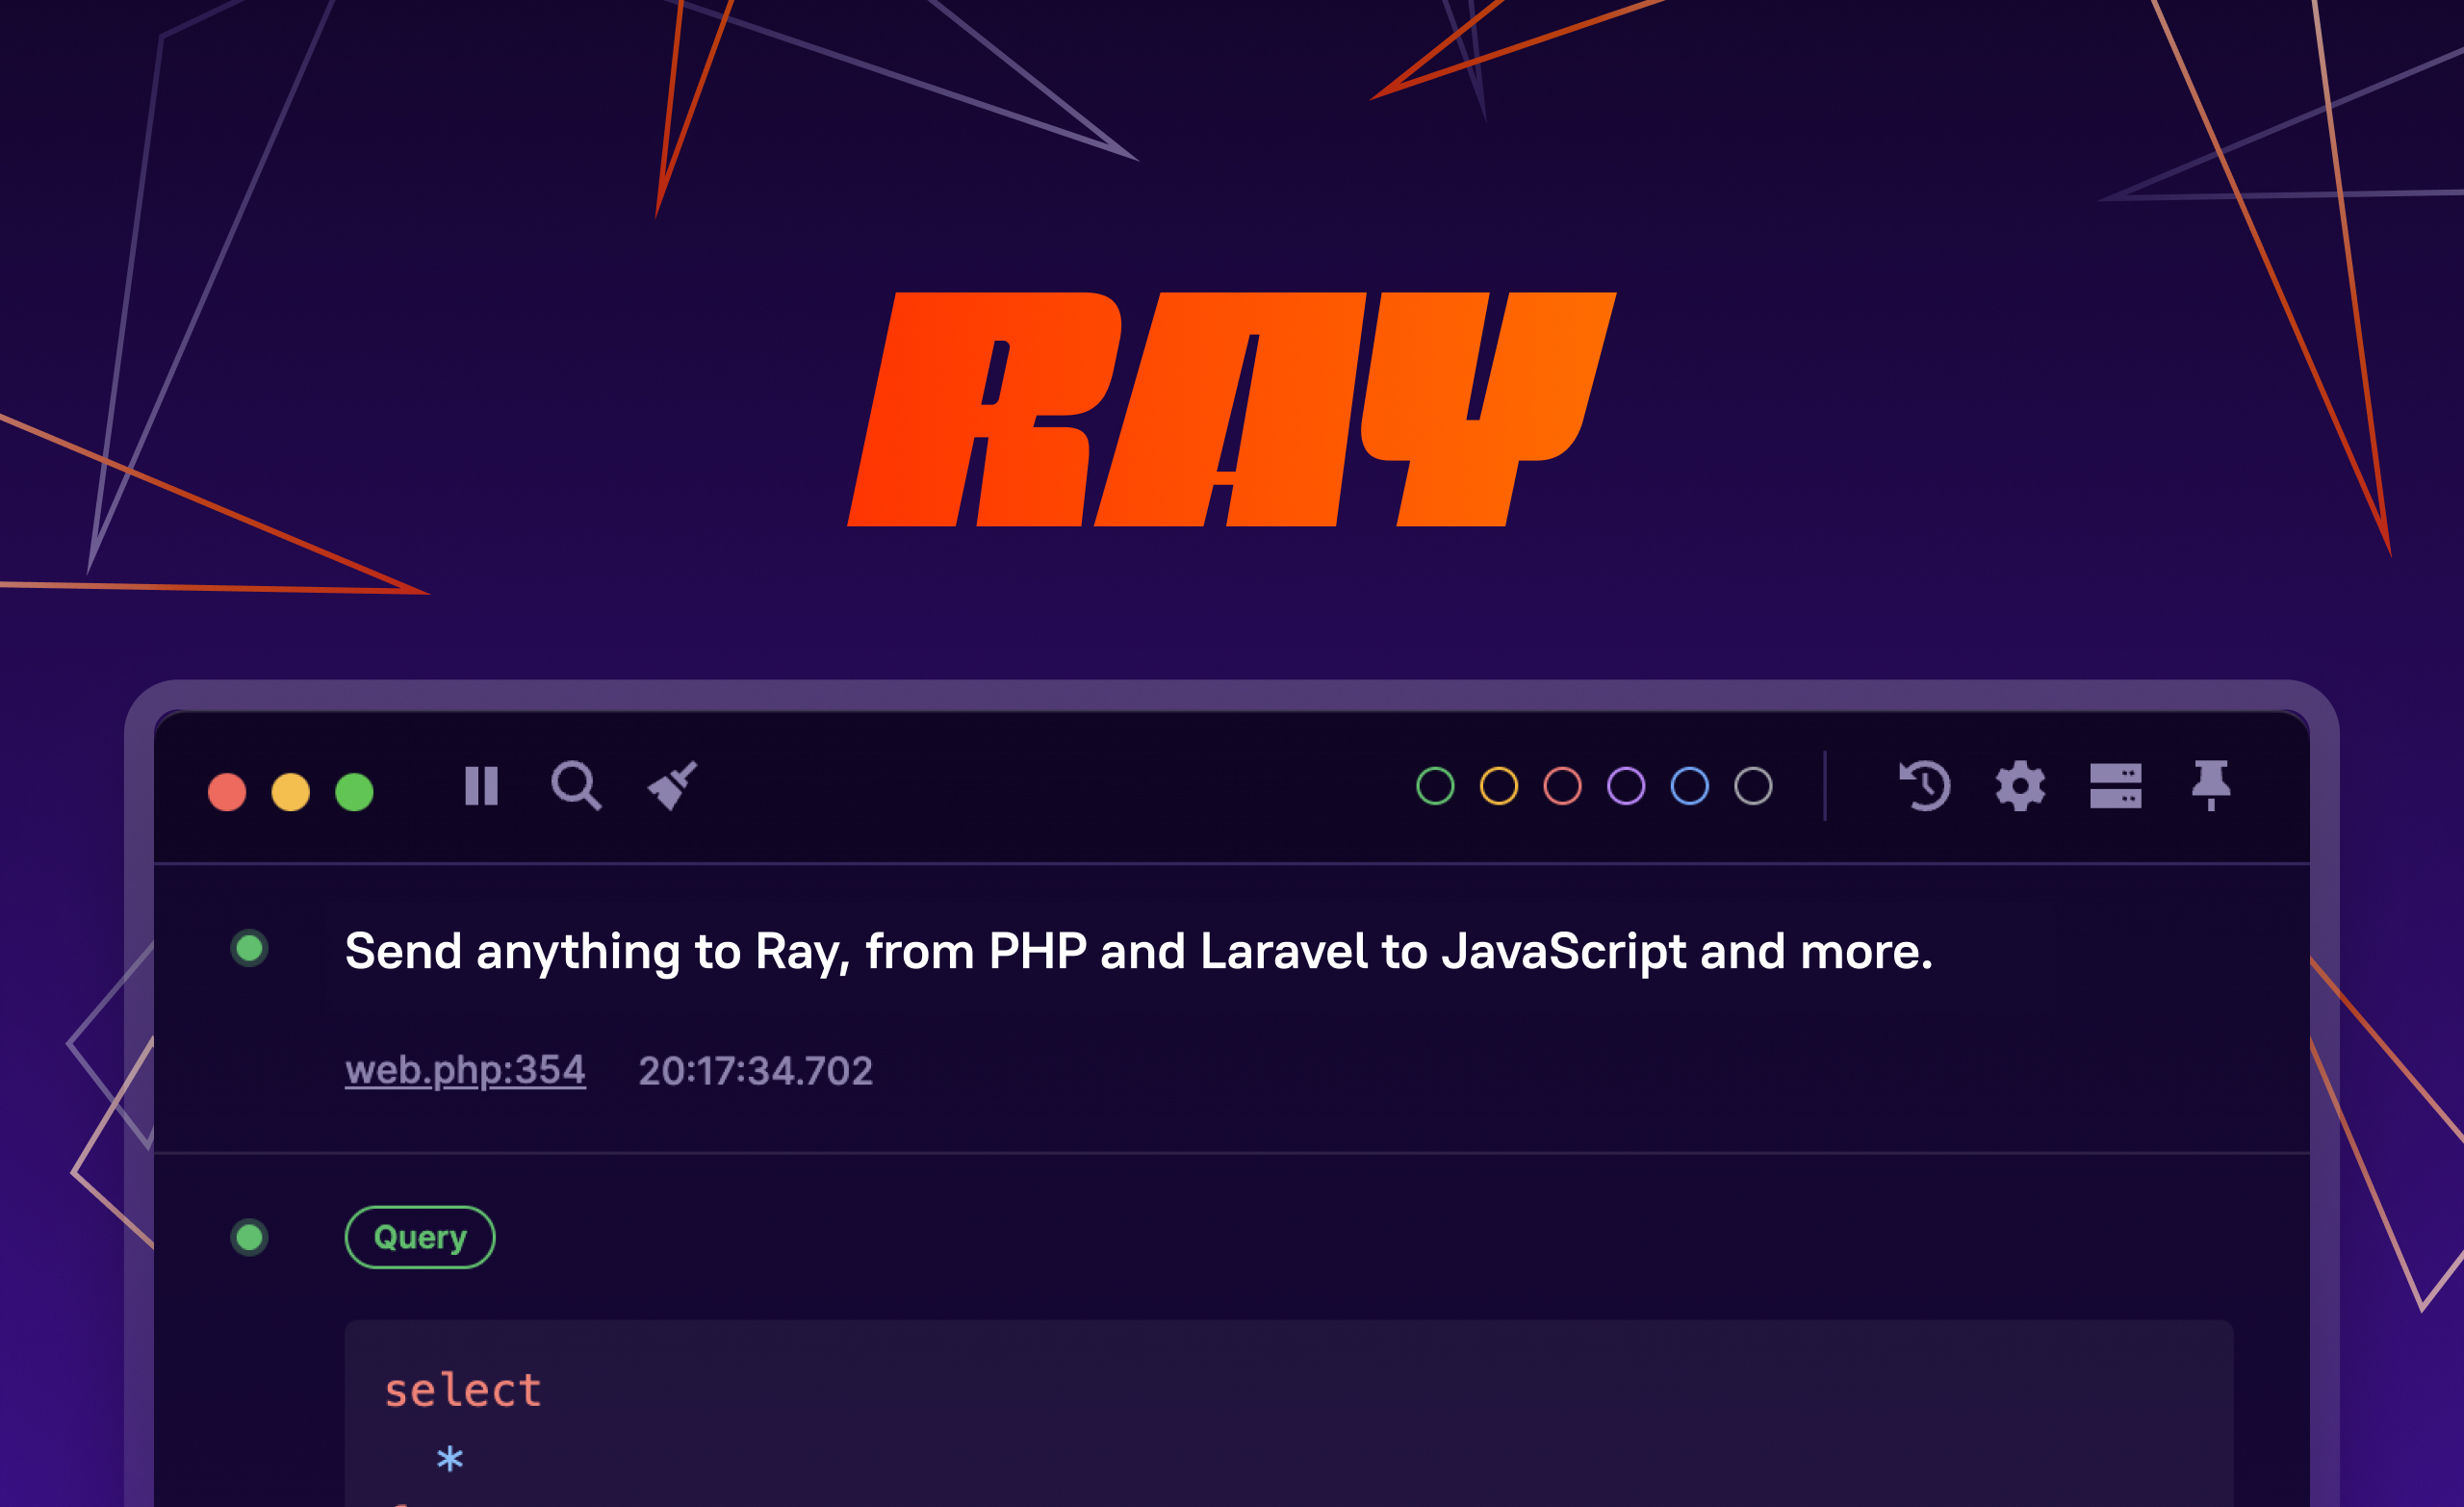Pause incoming Ray messages
Image resolution: width=2464 pixels, height=1507 pixels.
pyautogui.click(x=481, y=789)
